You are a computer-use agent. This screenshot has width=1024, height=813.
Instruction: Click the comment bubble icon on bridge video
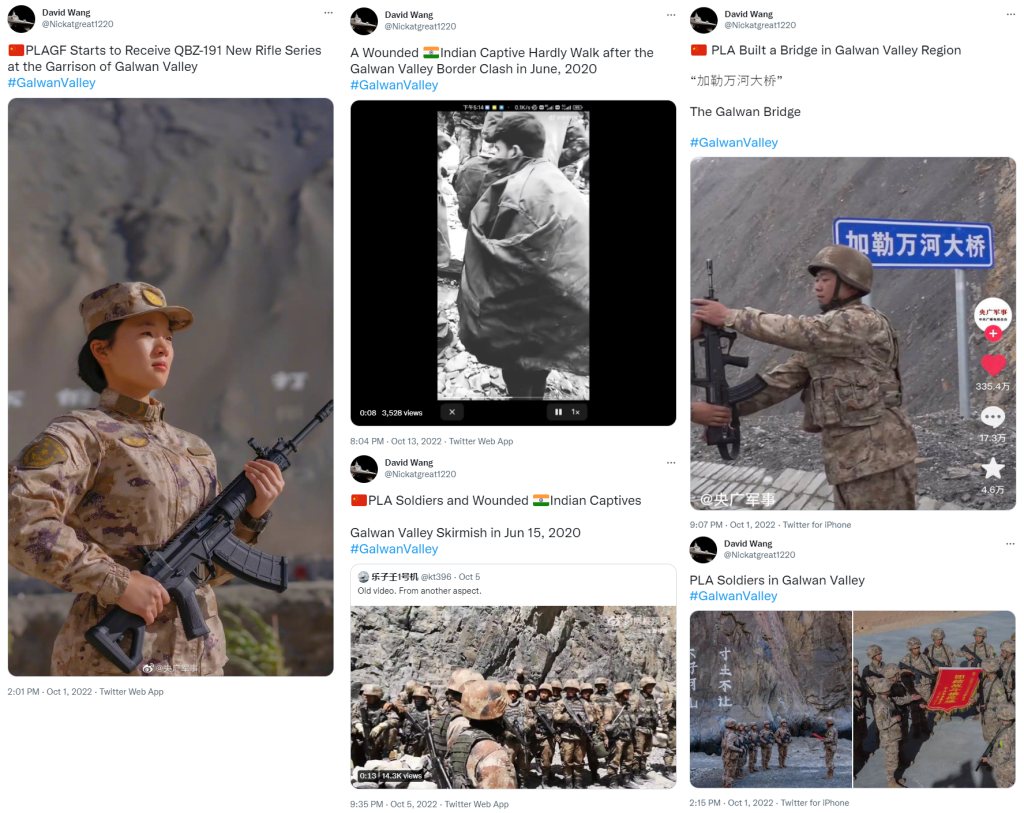[x=993, y=417]
